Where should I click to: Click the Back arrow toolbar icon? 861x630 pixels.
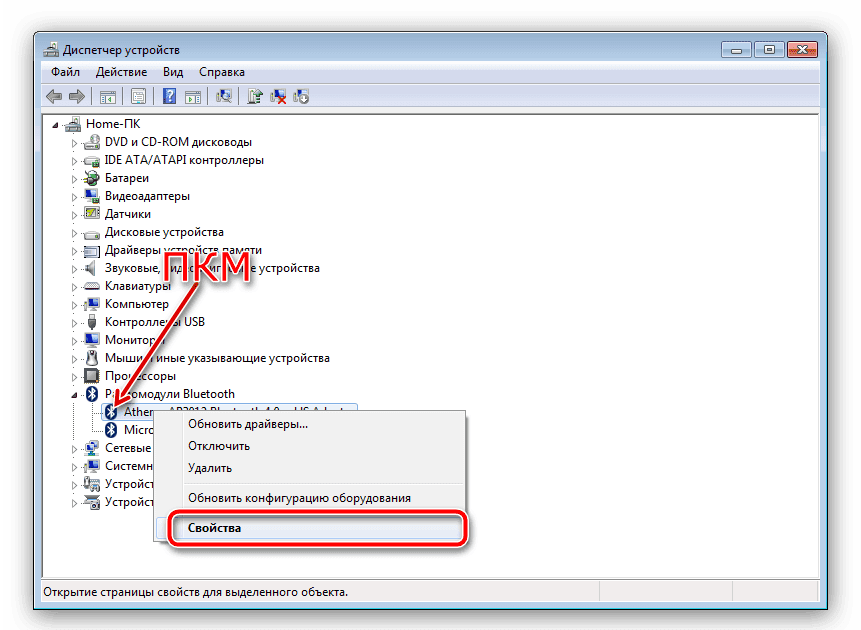pyautogui.click(x=54, y=97)
